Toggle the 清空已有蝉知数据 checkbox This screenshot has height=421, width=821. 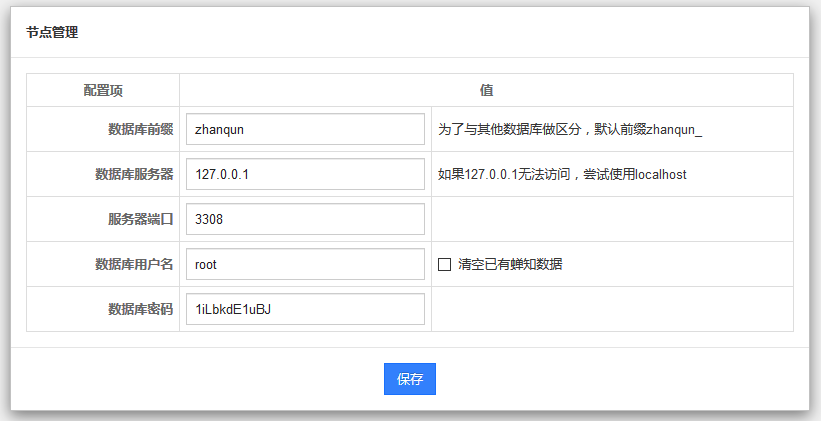click(x=445, y=264)
